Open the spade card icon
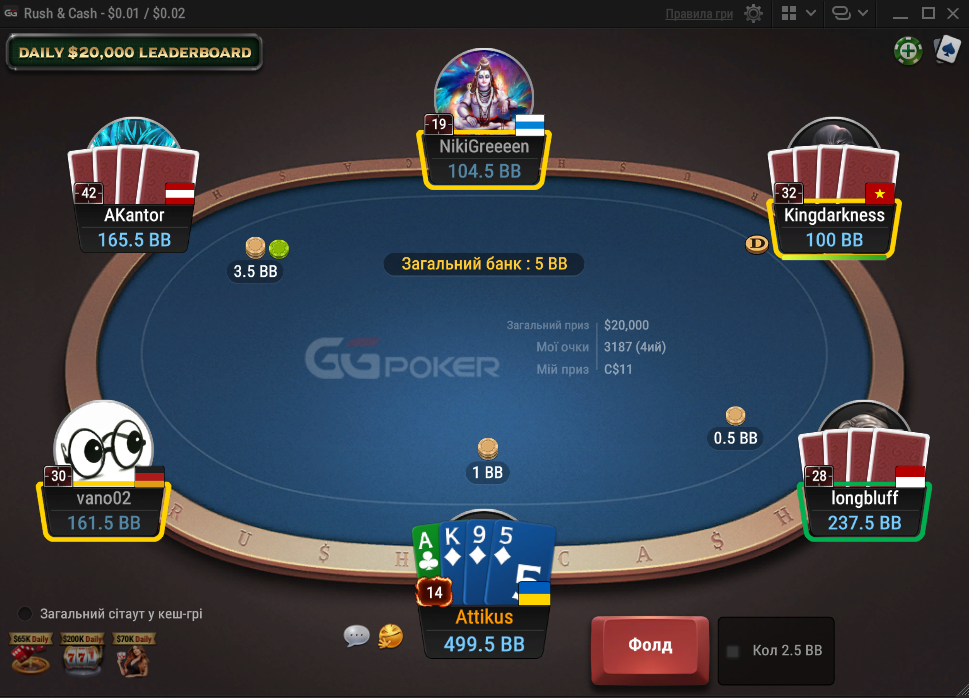 (947, 49)
